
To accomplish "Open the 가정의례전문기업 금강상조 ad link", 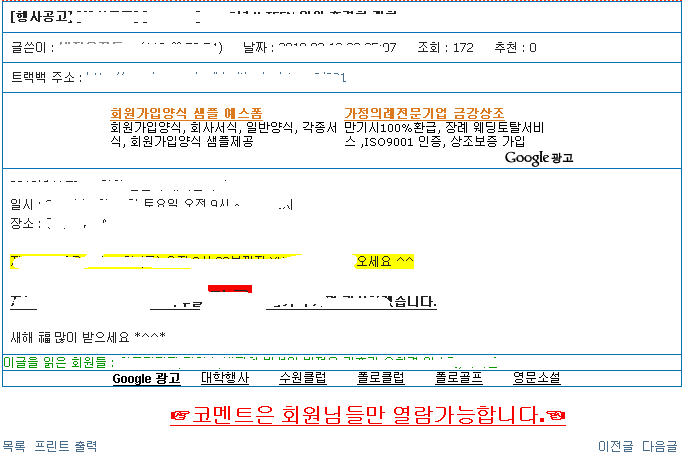I will pyautogui.click(x=424, y=113).
